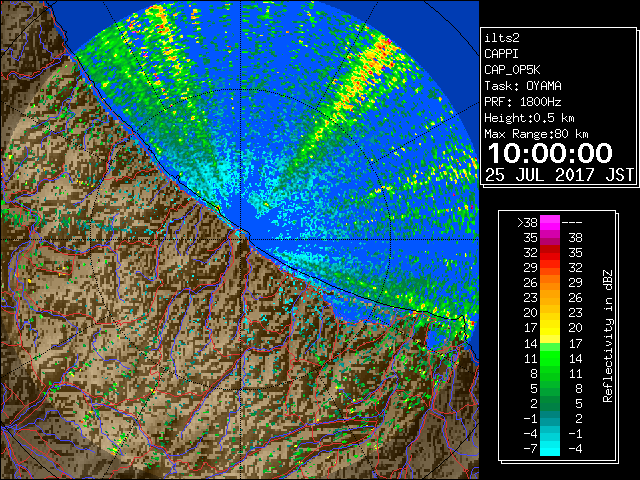Image resolution: width=640 pixels, height=480 pixels.
Task: Select the CAPPI product label
Action: pos(501,54)
